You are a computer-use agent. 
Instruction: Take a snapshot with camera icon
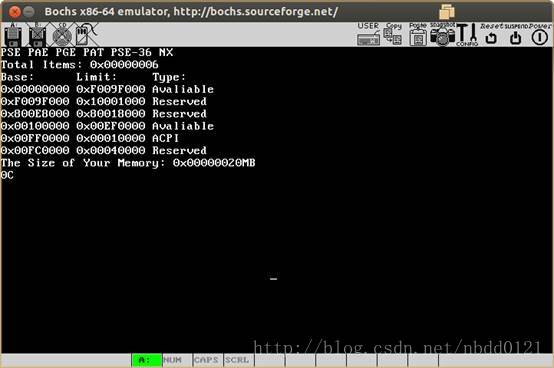442,34
